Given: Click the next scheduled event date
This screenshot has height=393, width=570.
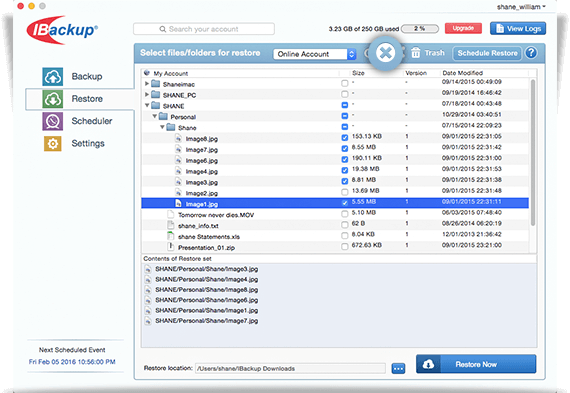Looking at the screenshot, I should pyautogui.click(x=72, y=362).
